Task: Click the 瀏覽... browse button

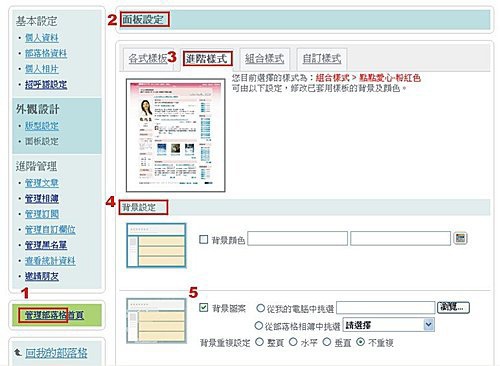Action: 453,307
